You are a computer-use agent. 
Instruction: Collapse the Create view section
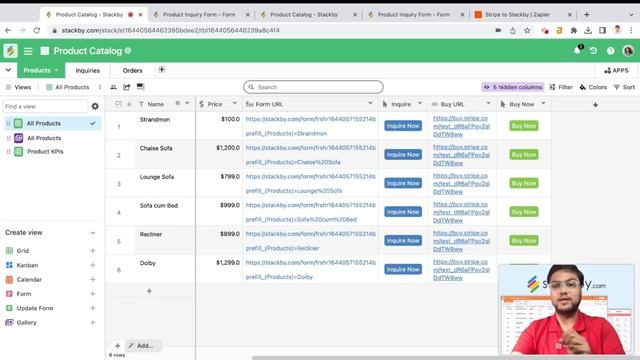[93, 233]
